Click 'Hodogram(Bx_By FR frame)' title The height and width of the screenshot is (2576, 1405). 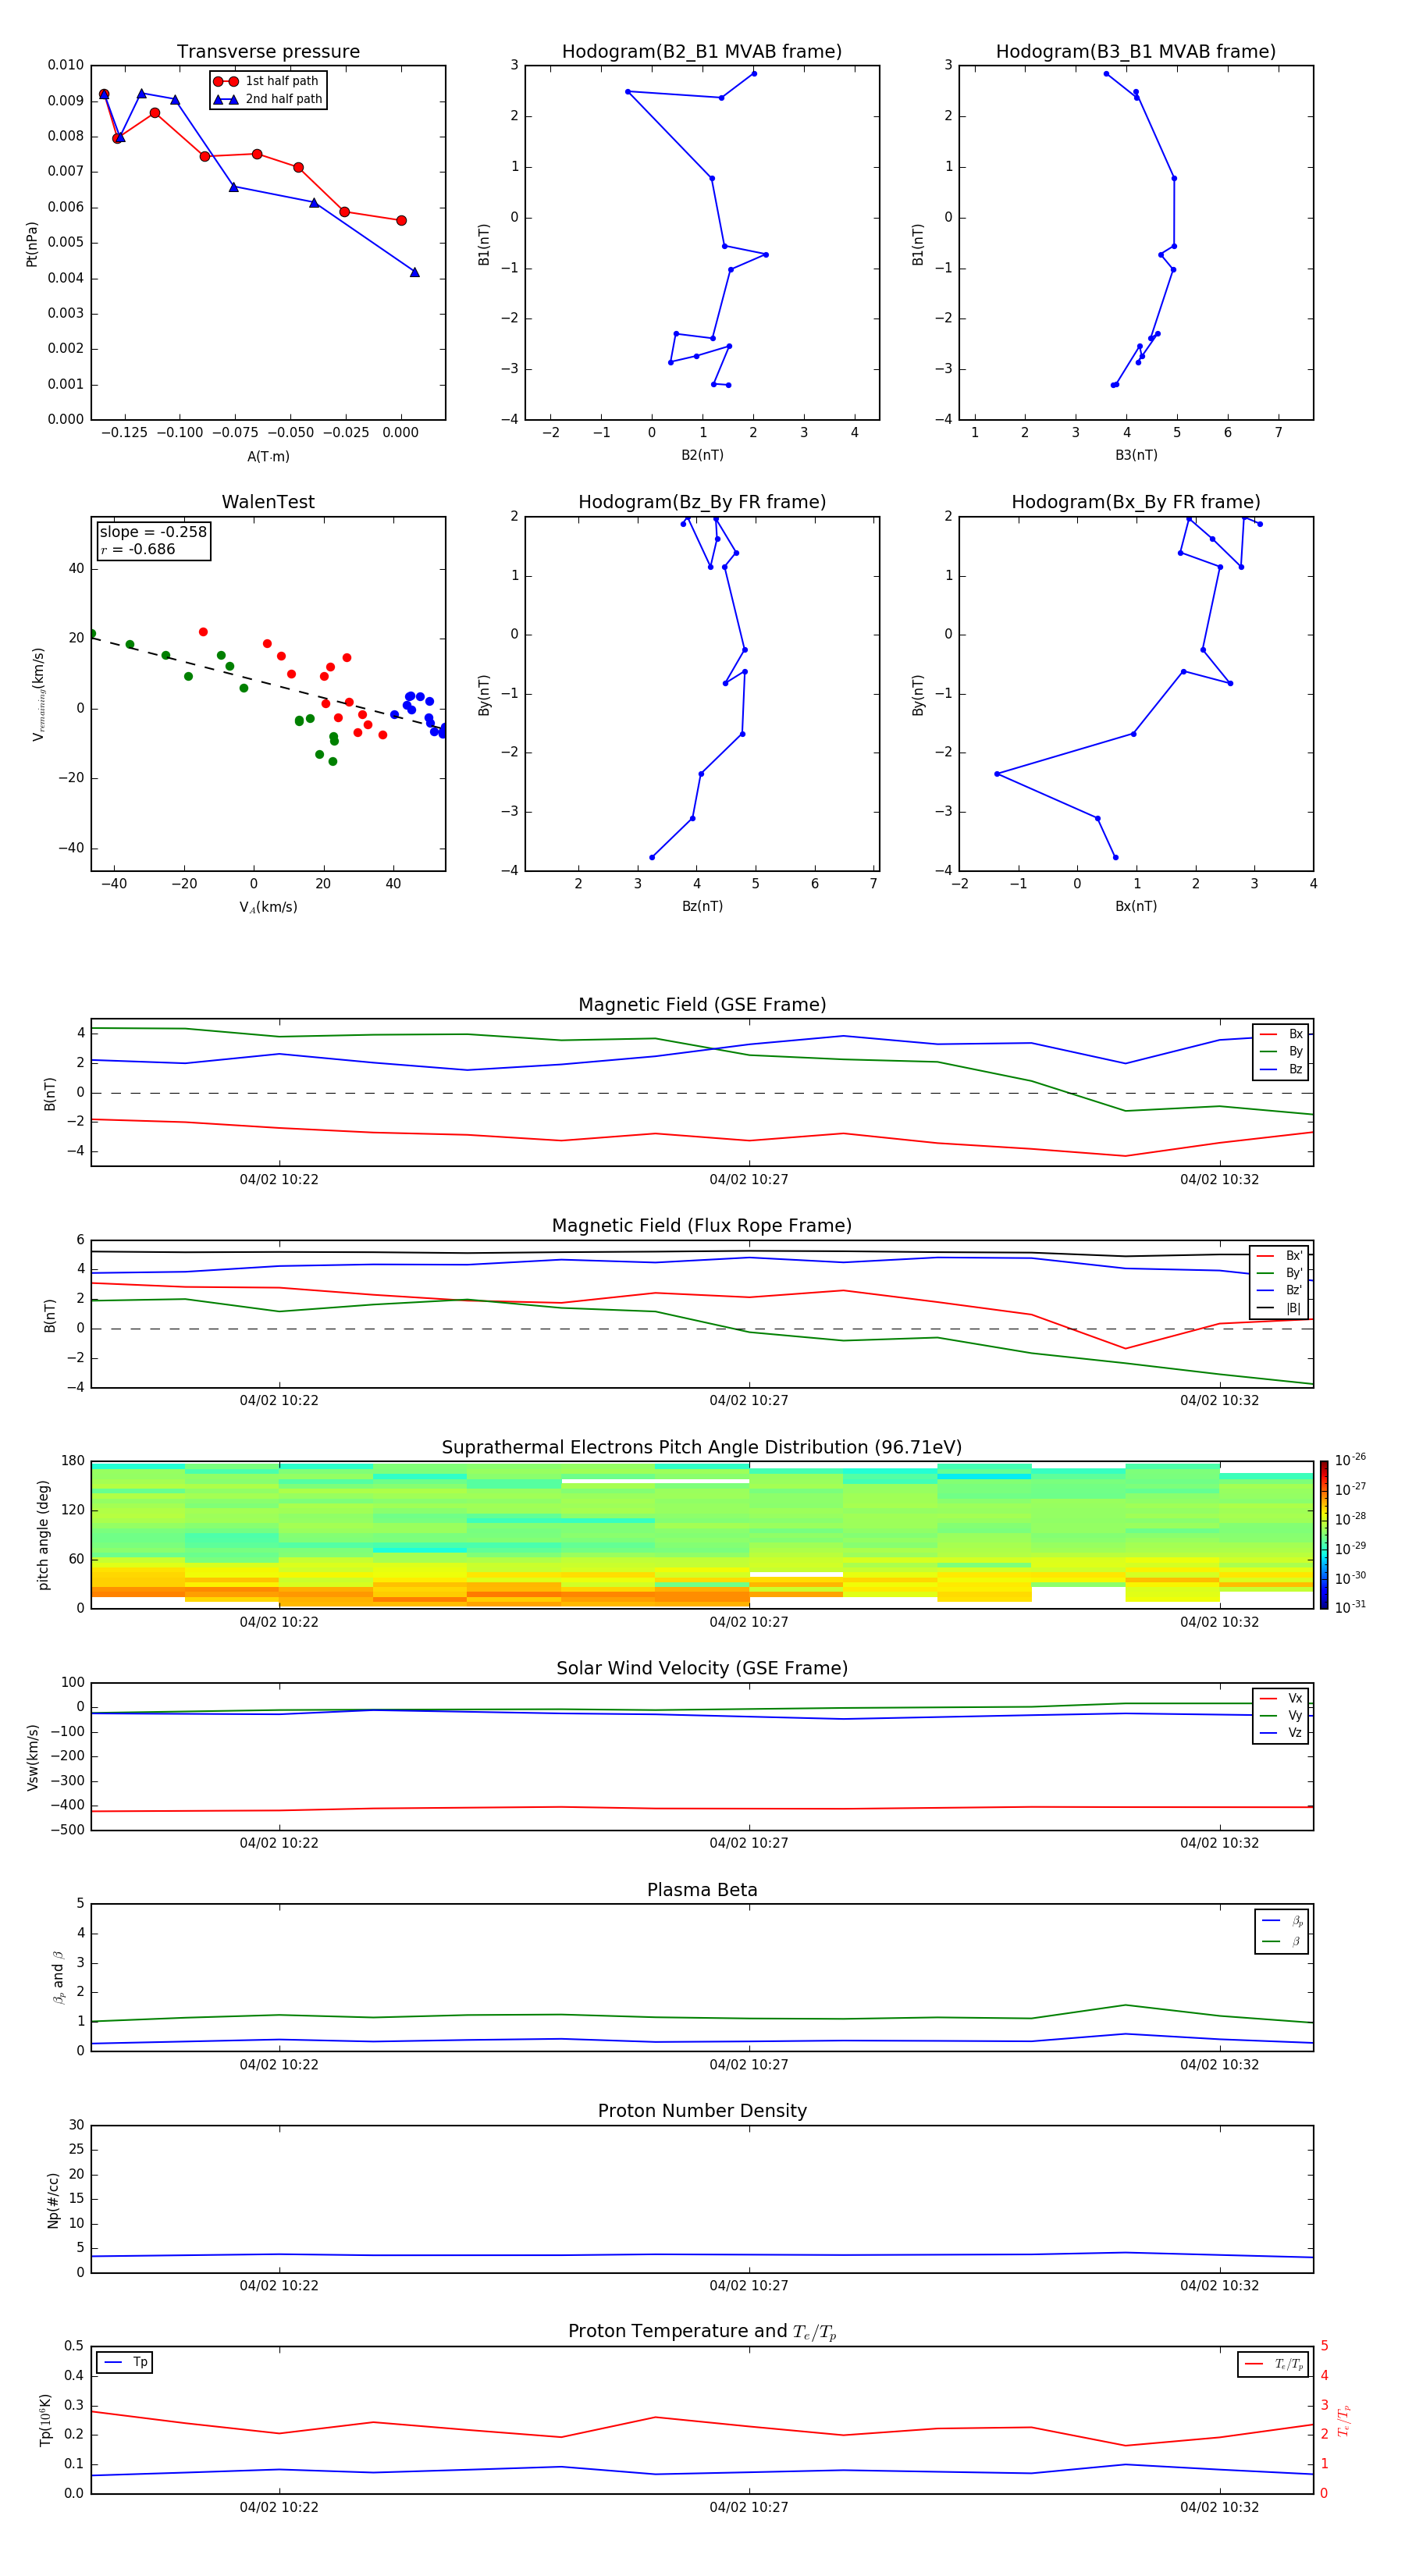pos(1136,502)
